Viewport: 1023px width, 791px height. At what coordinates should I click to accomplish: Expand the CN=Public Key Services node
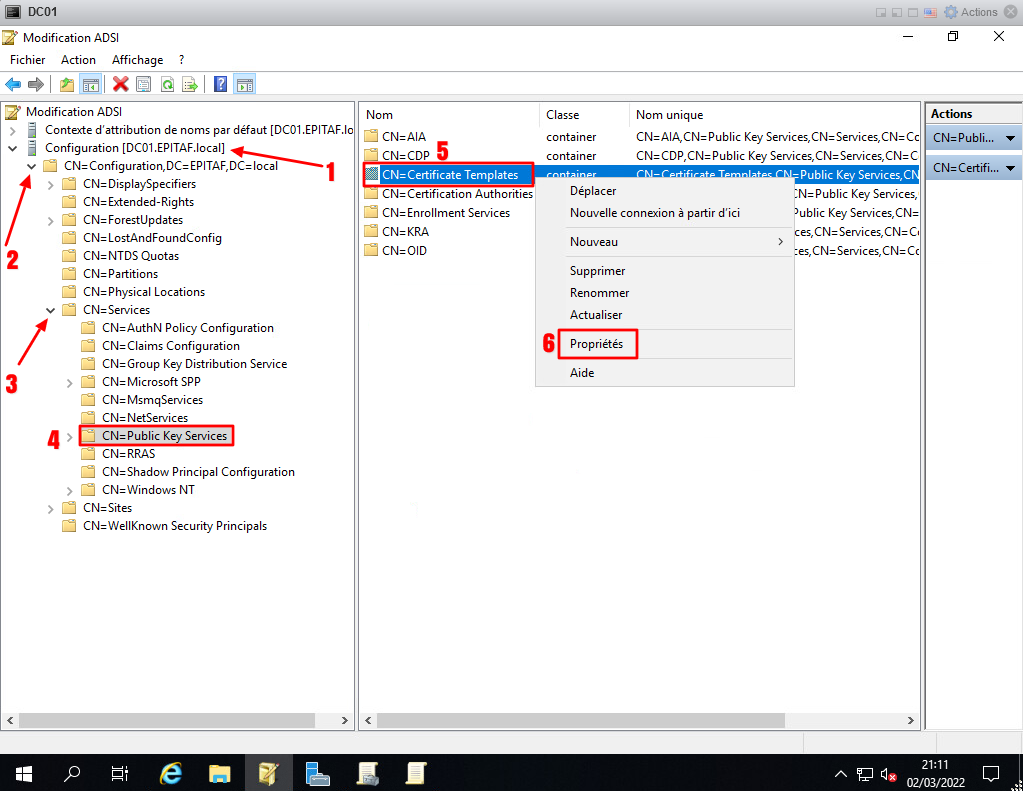point(69,436)
